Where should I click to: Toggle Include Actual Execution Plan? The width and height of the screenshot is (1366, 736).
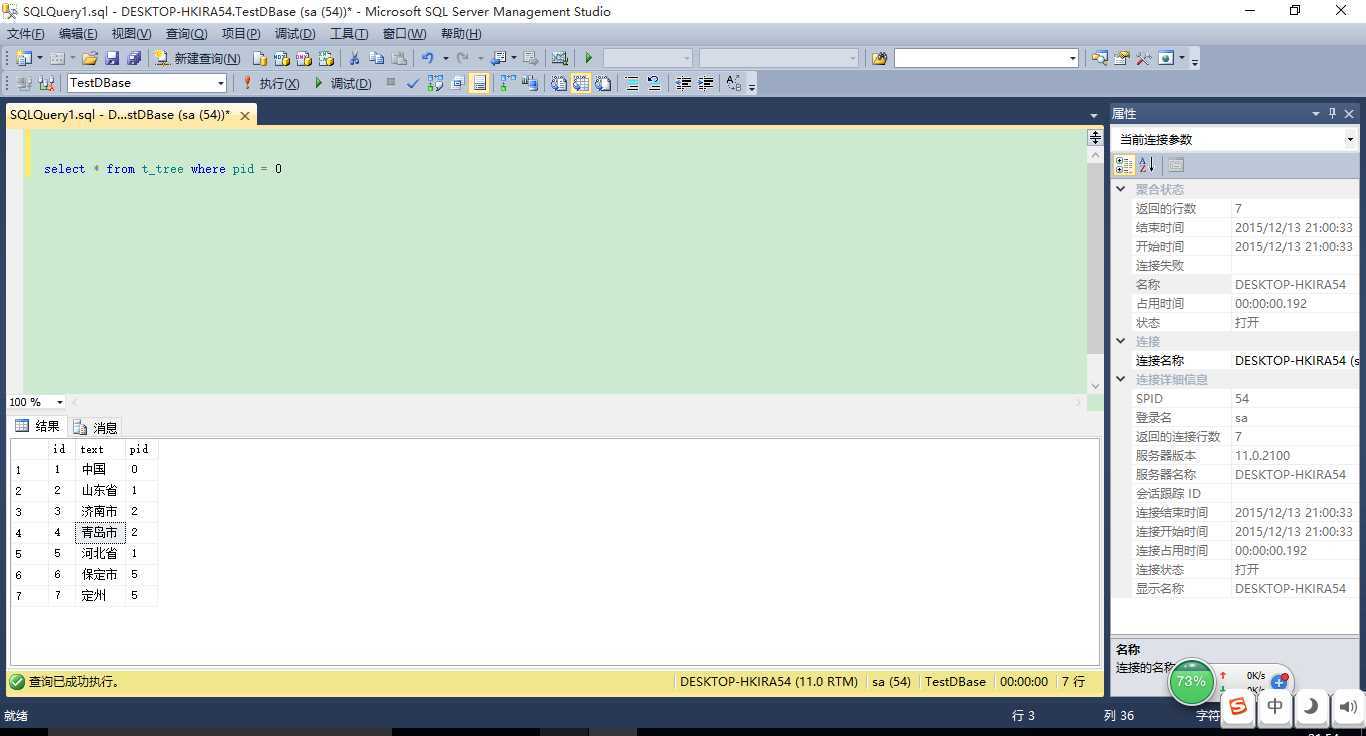pos(507,83)
